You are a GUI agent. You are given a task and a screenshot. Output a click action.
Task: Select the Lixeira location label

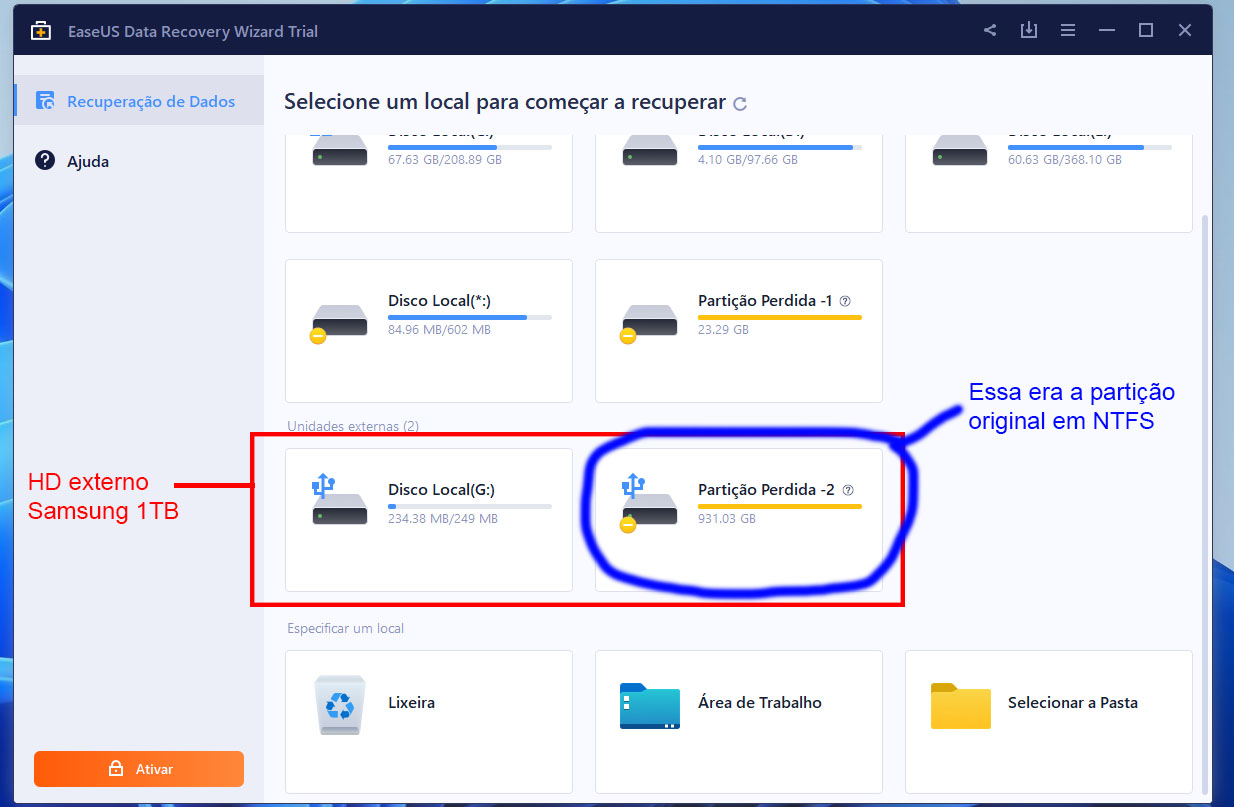click(x=411, y=703)
